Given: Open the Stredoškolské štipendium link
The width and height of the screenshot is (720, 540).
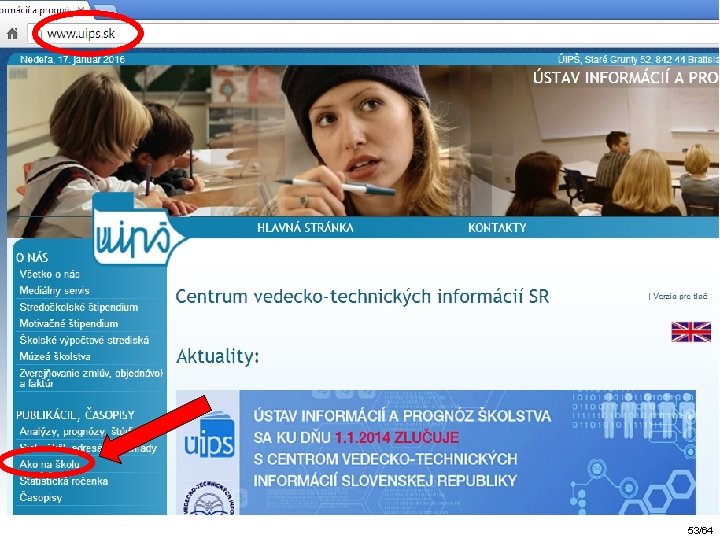Looking at the screenshot, I should pos(79,307).
